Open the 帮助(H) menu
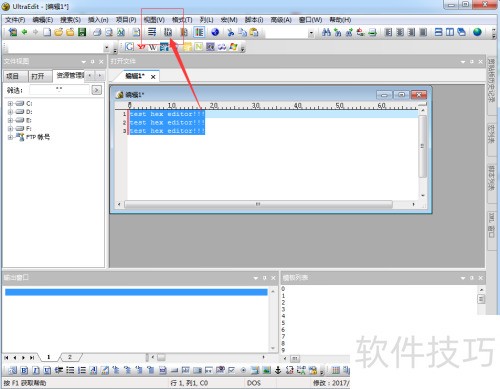Viewport: 500px width, 389px height. (x=340, y=20)
